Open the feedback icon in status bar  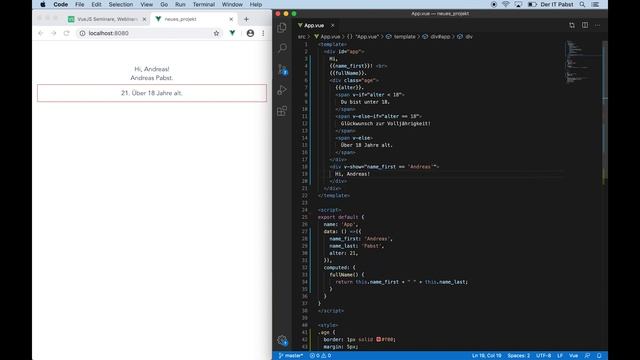(x=587, y=356)
